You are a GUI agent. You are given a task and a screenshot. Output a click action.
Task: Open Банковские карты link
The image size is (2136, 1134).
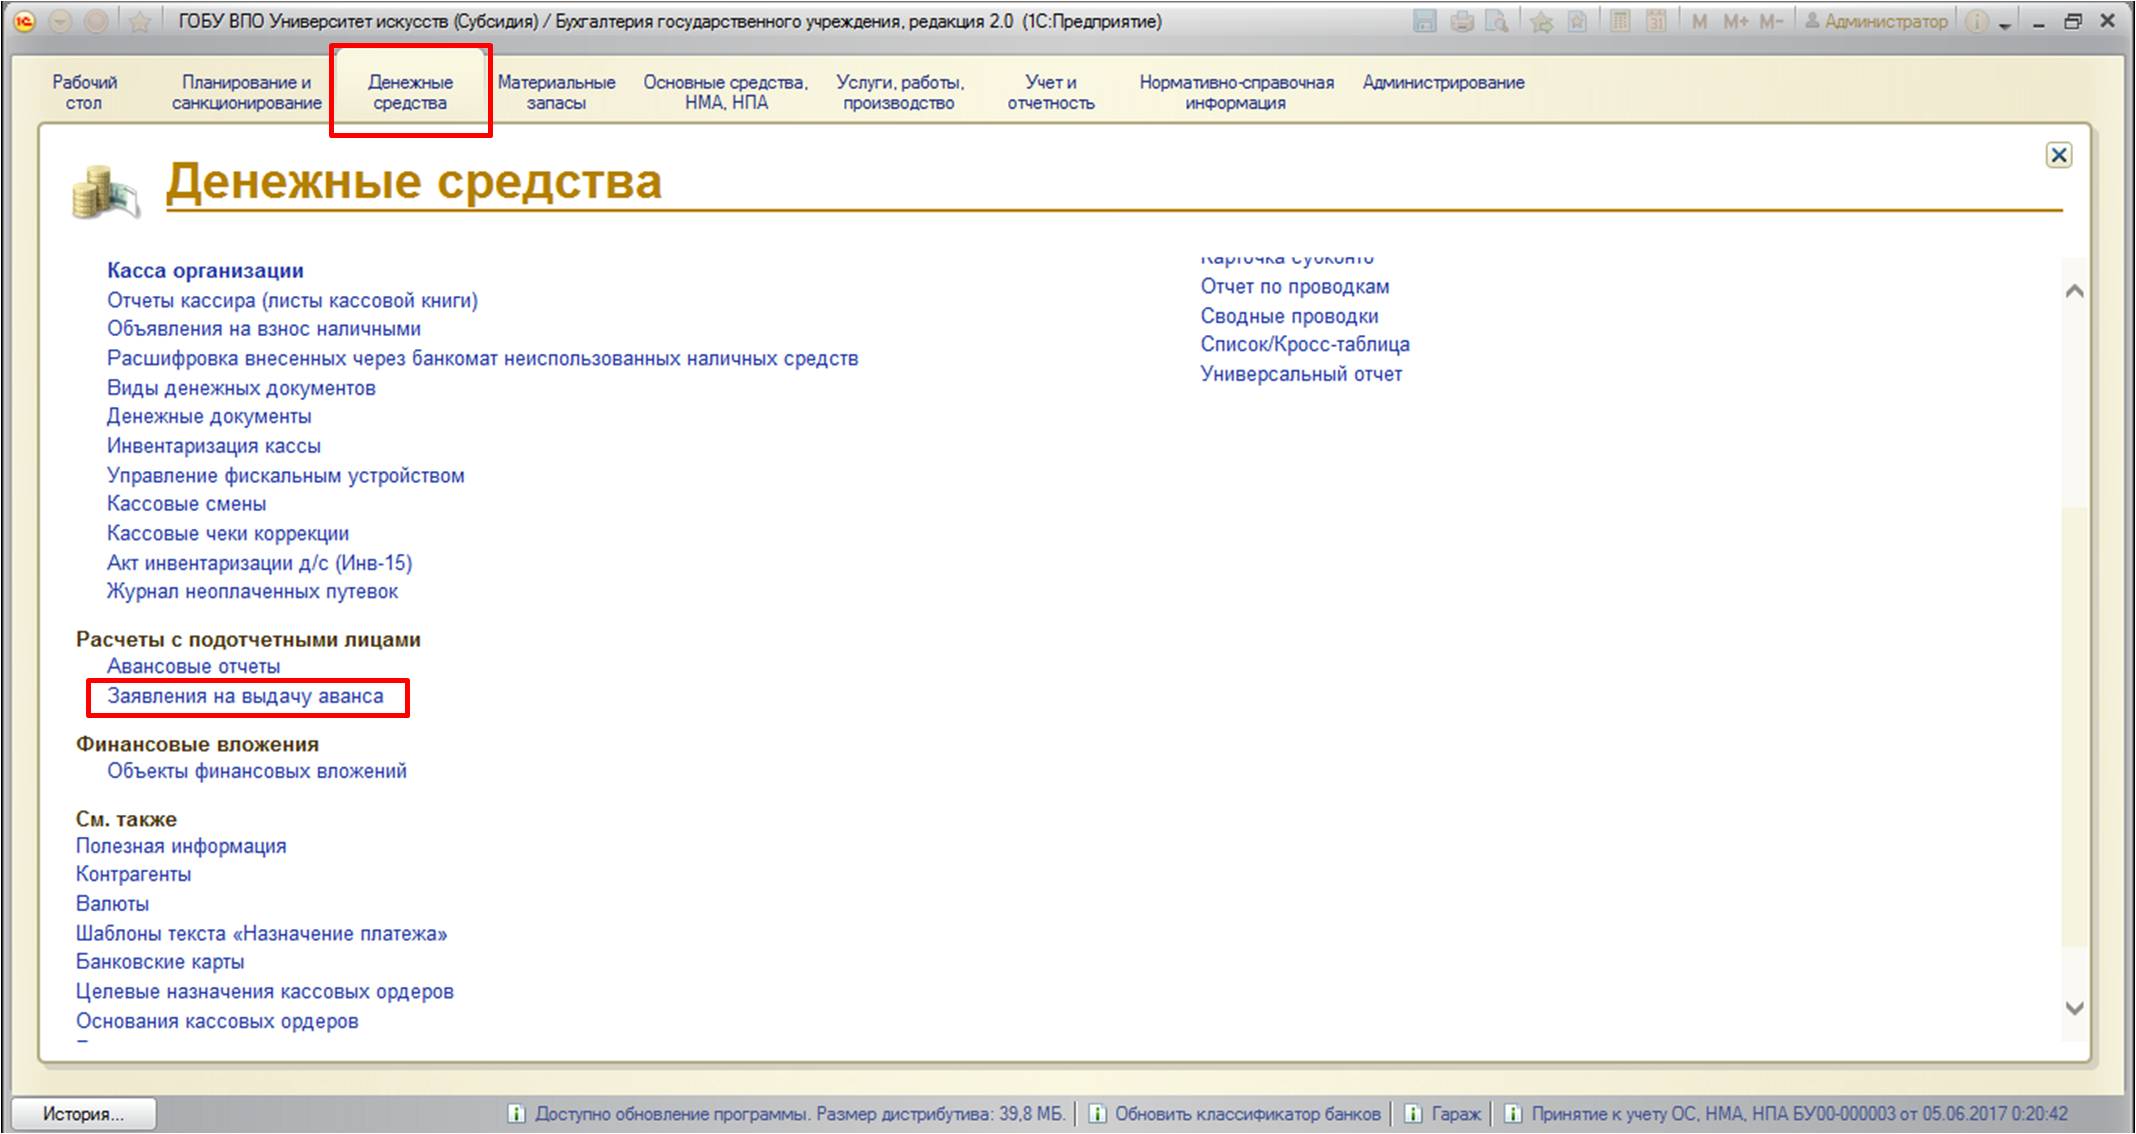point(160,962)
